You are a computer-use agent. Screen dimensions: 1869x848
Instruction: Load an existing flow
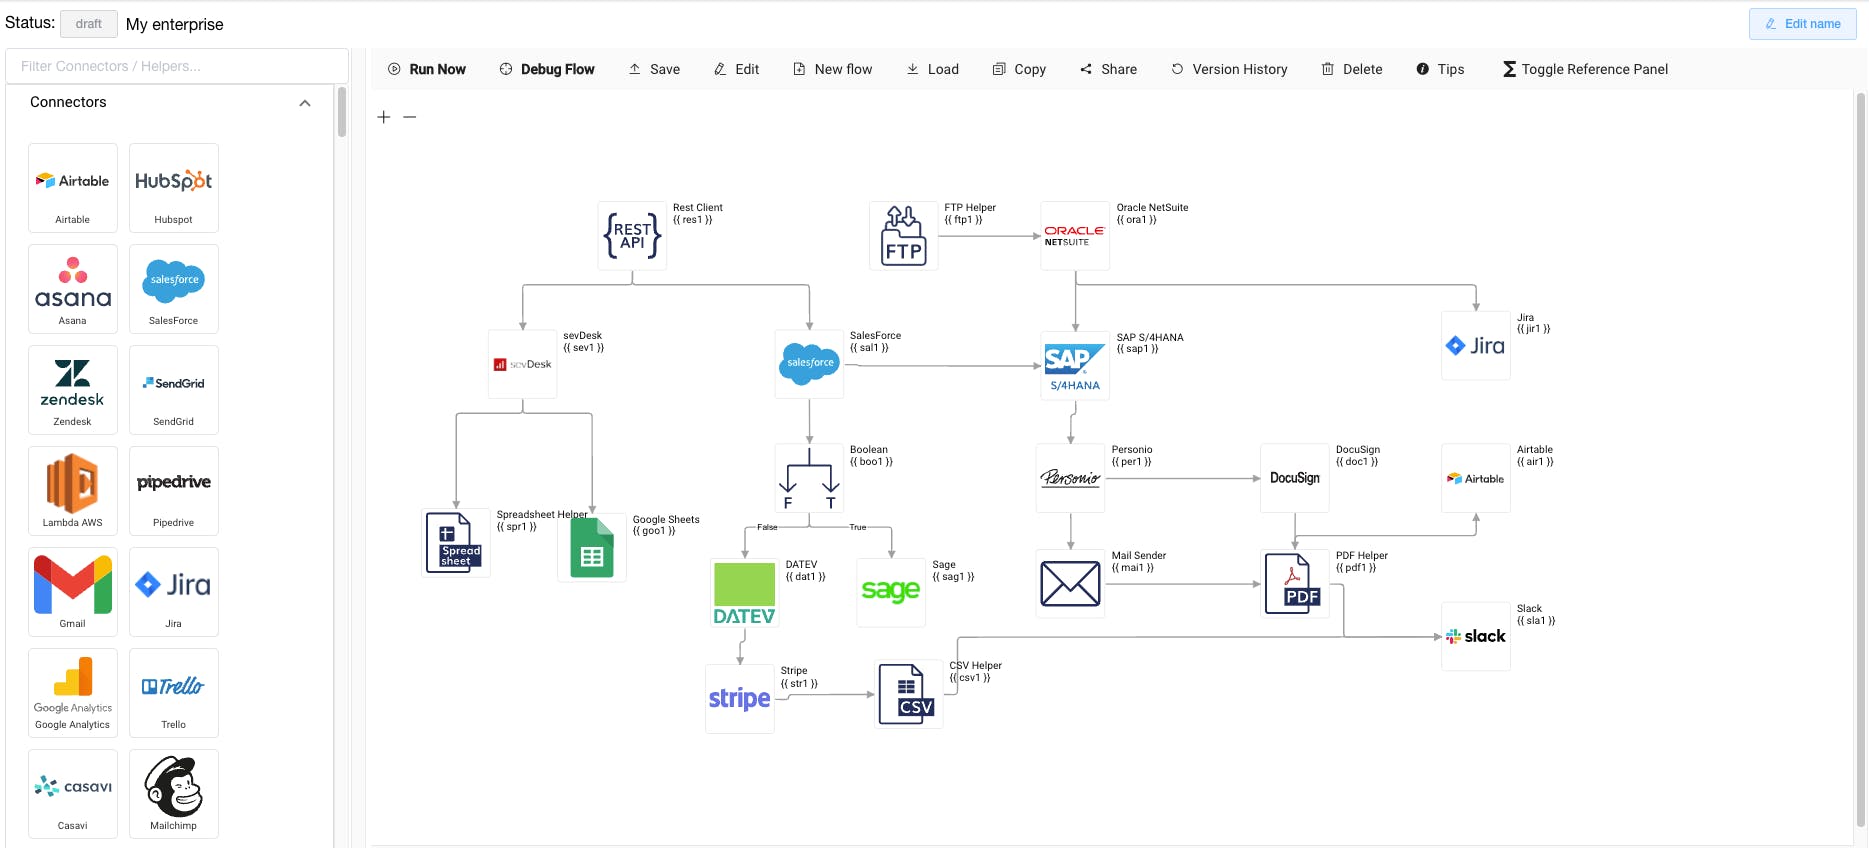[933, 69]
